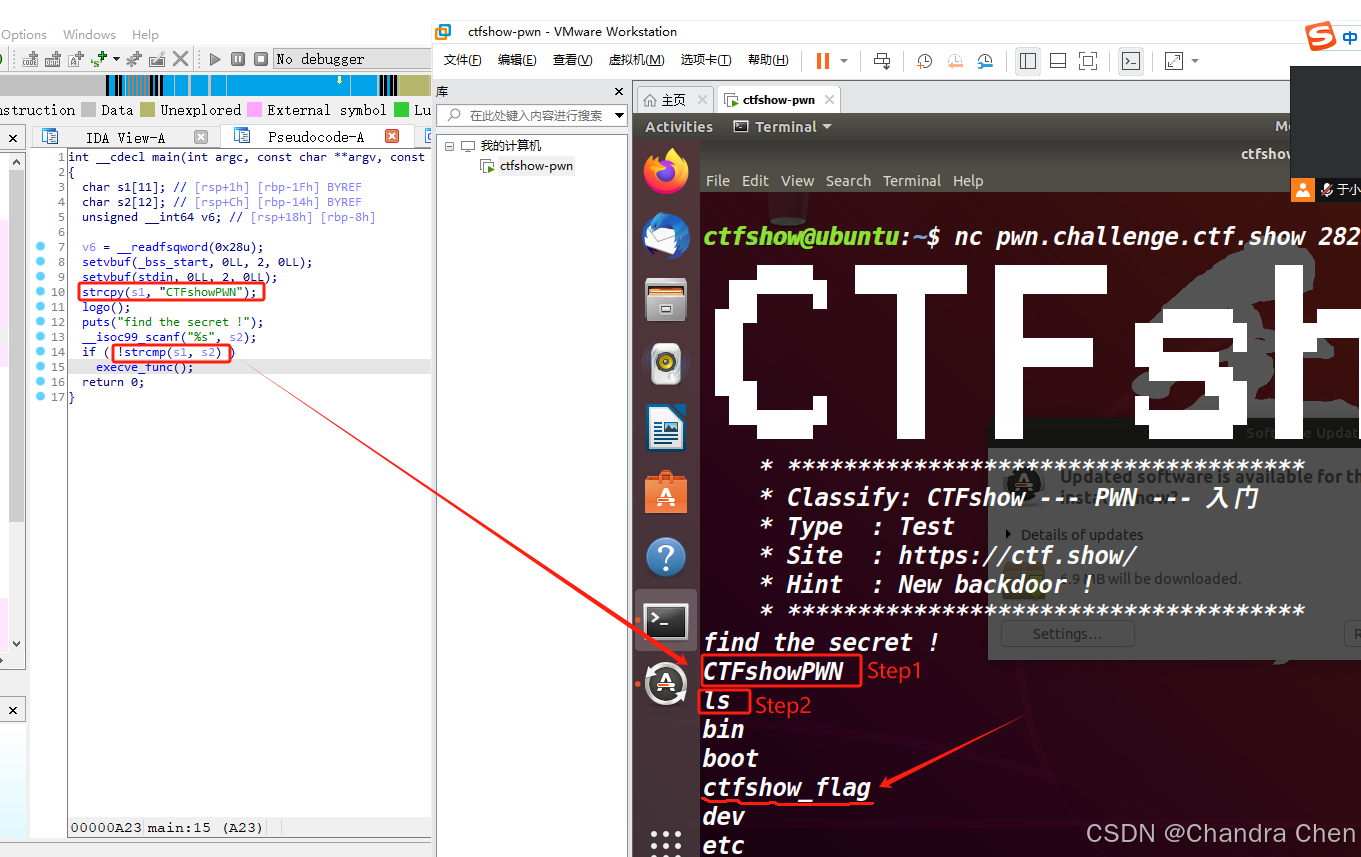Revert to snapshot icon in VMware
The height and width of the screenshot is (857, 1361).
[955, 61]
